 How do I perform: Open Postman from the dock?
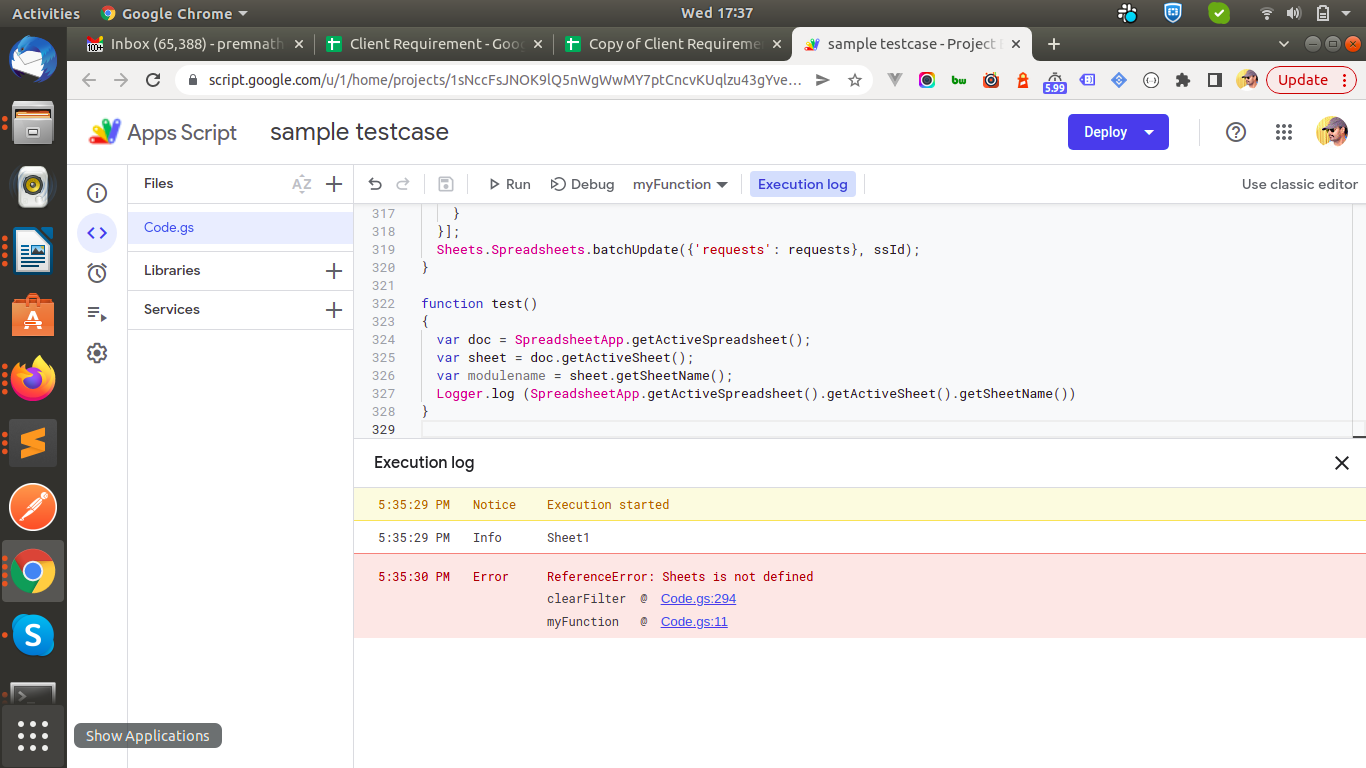tap(33, 507)
